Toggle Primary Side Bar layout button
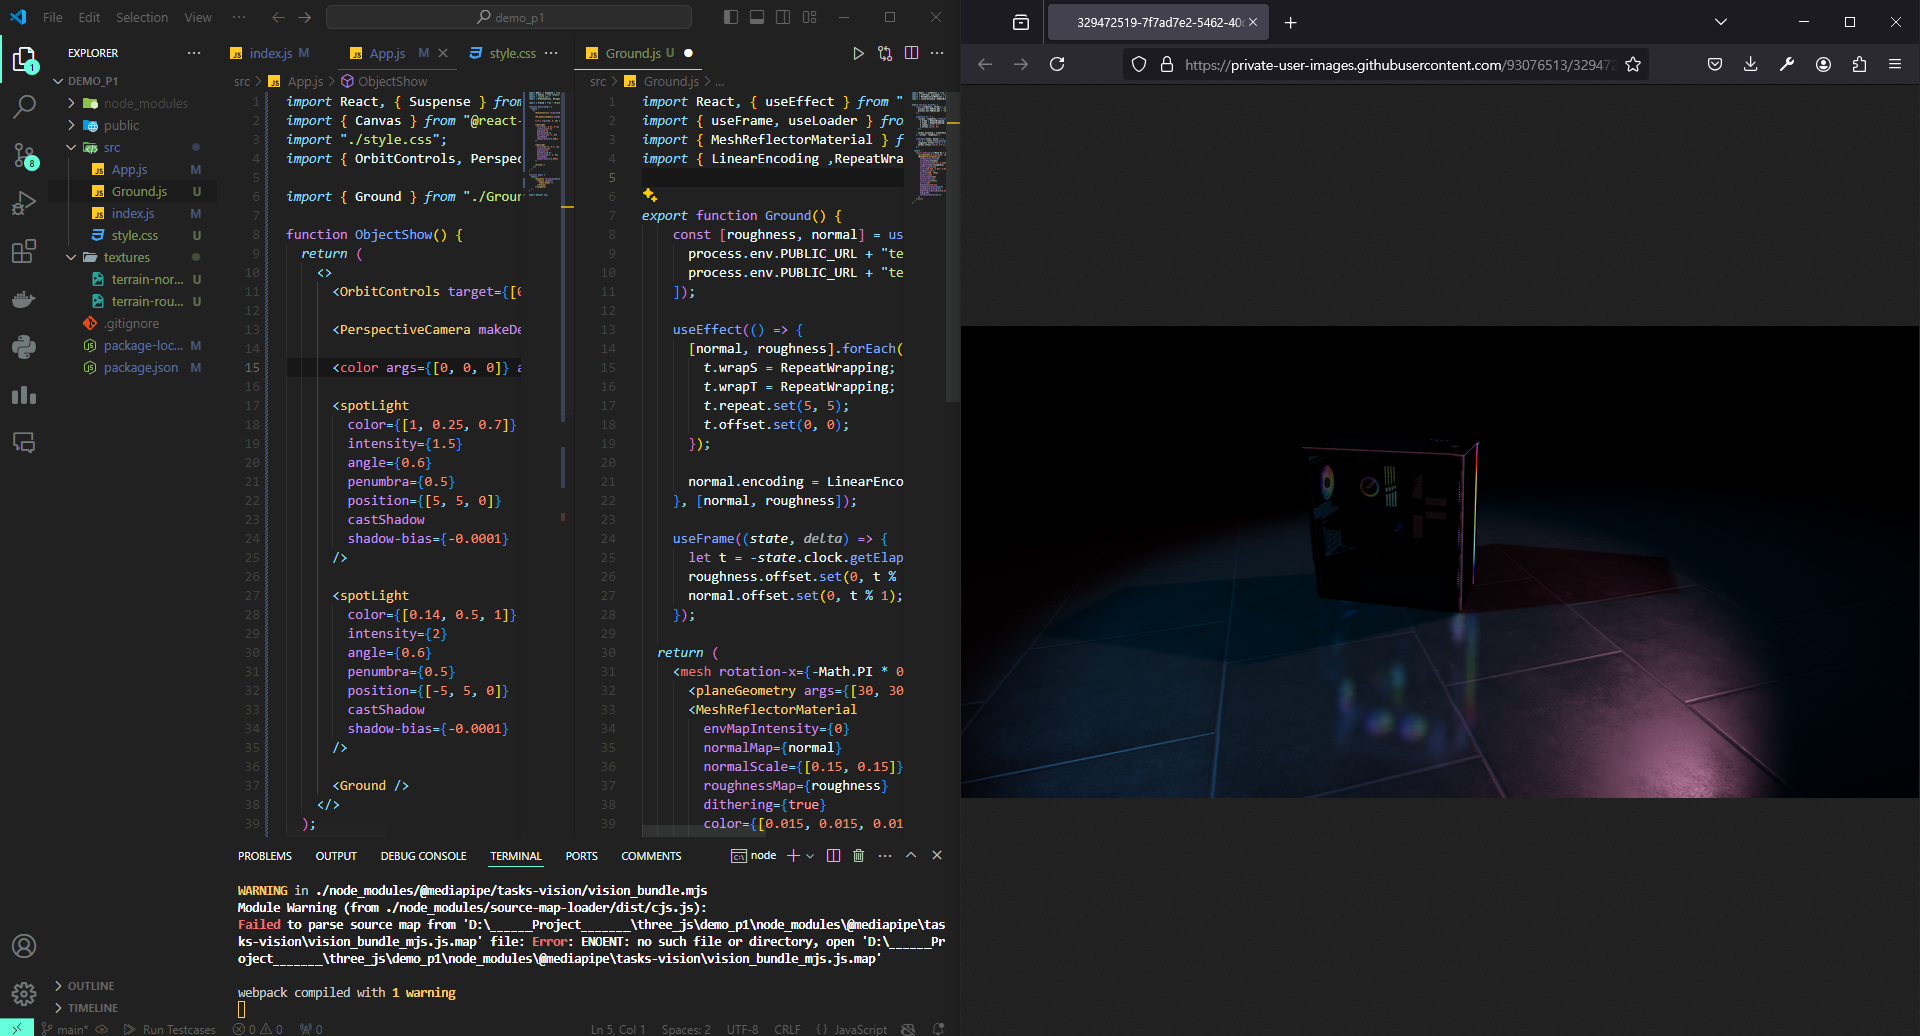This screenshot has height=1036, width=1920. coord(731,17)
